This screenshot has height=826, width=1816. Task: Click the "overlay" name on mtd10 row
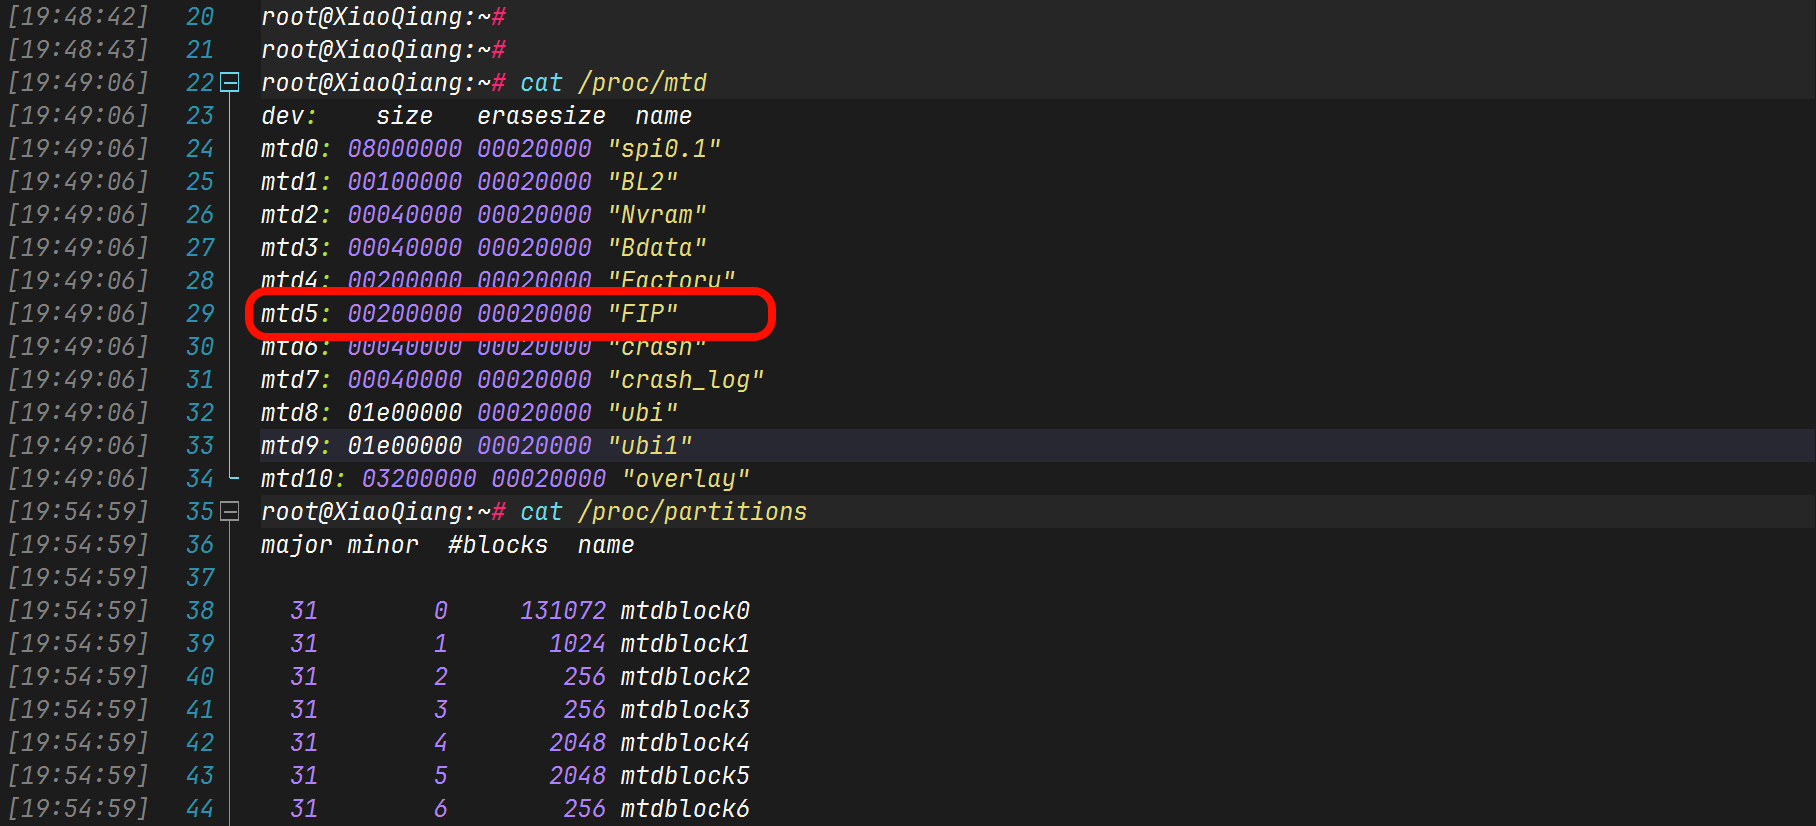pos(686,479)
